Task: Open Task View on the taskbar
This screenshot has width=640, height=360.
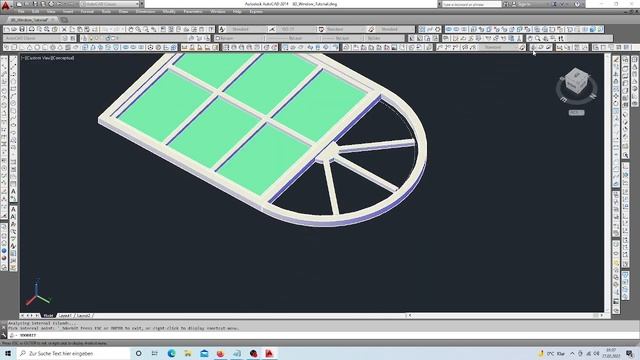Action: tap(155, 353)
